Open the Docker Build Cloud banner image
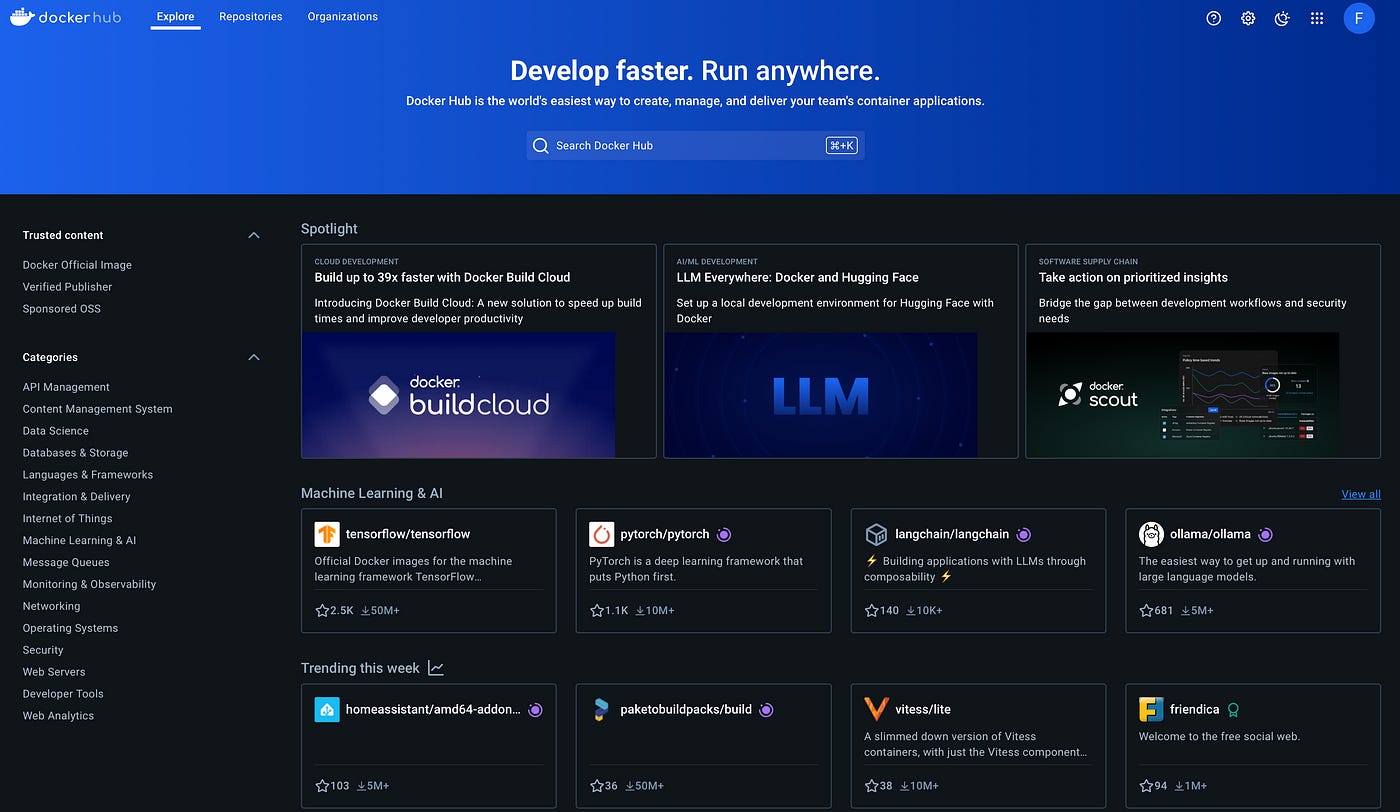1400x812 pixels. [x=458, y=395]
